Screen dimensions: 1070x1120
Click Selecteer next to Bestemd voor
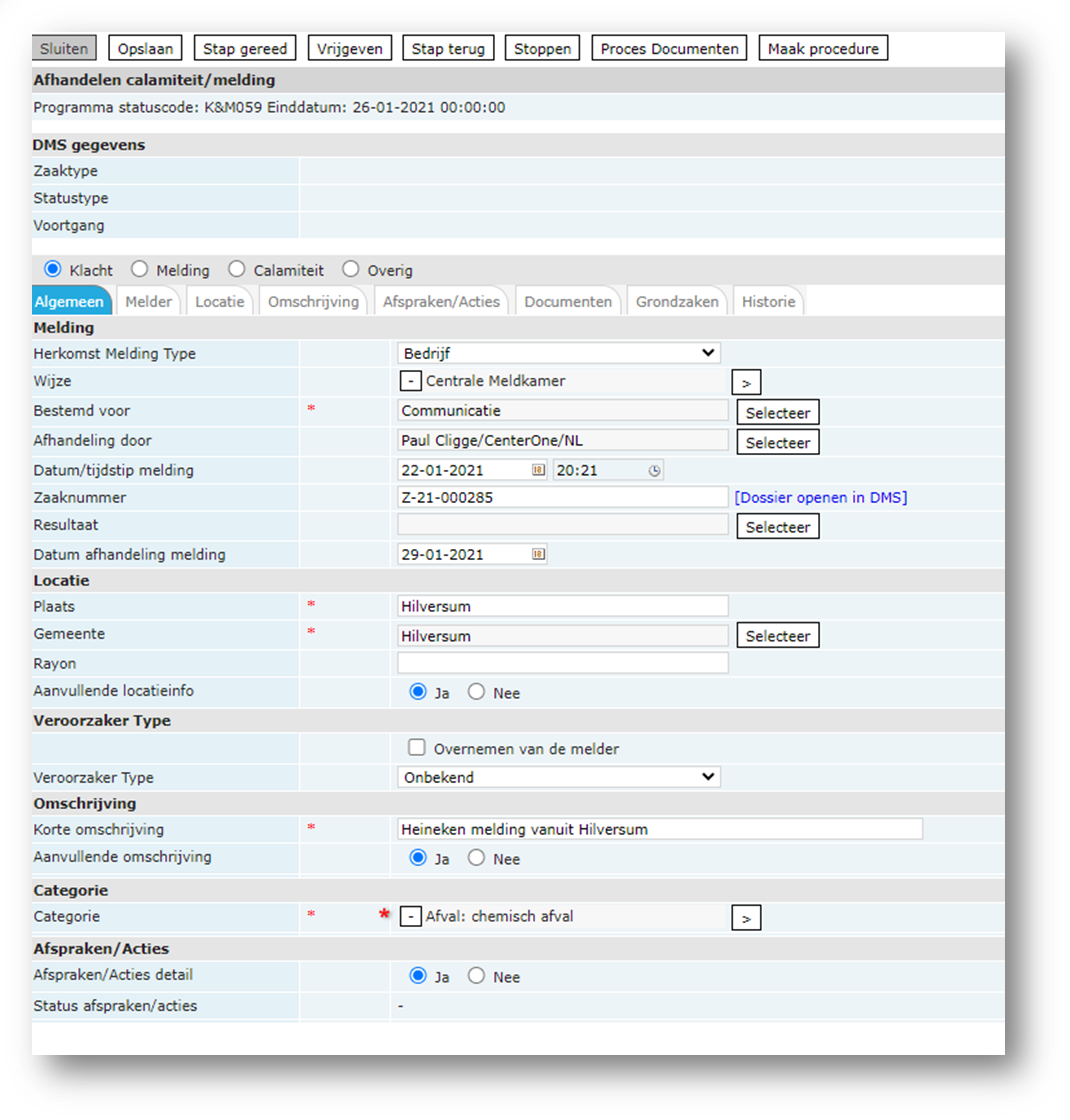[777, 412]
